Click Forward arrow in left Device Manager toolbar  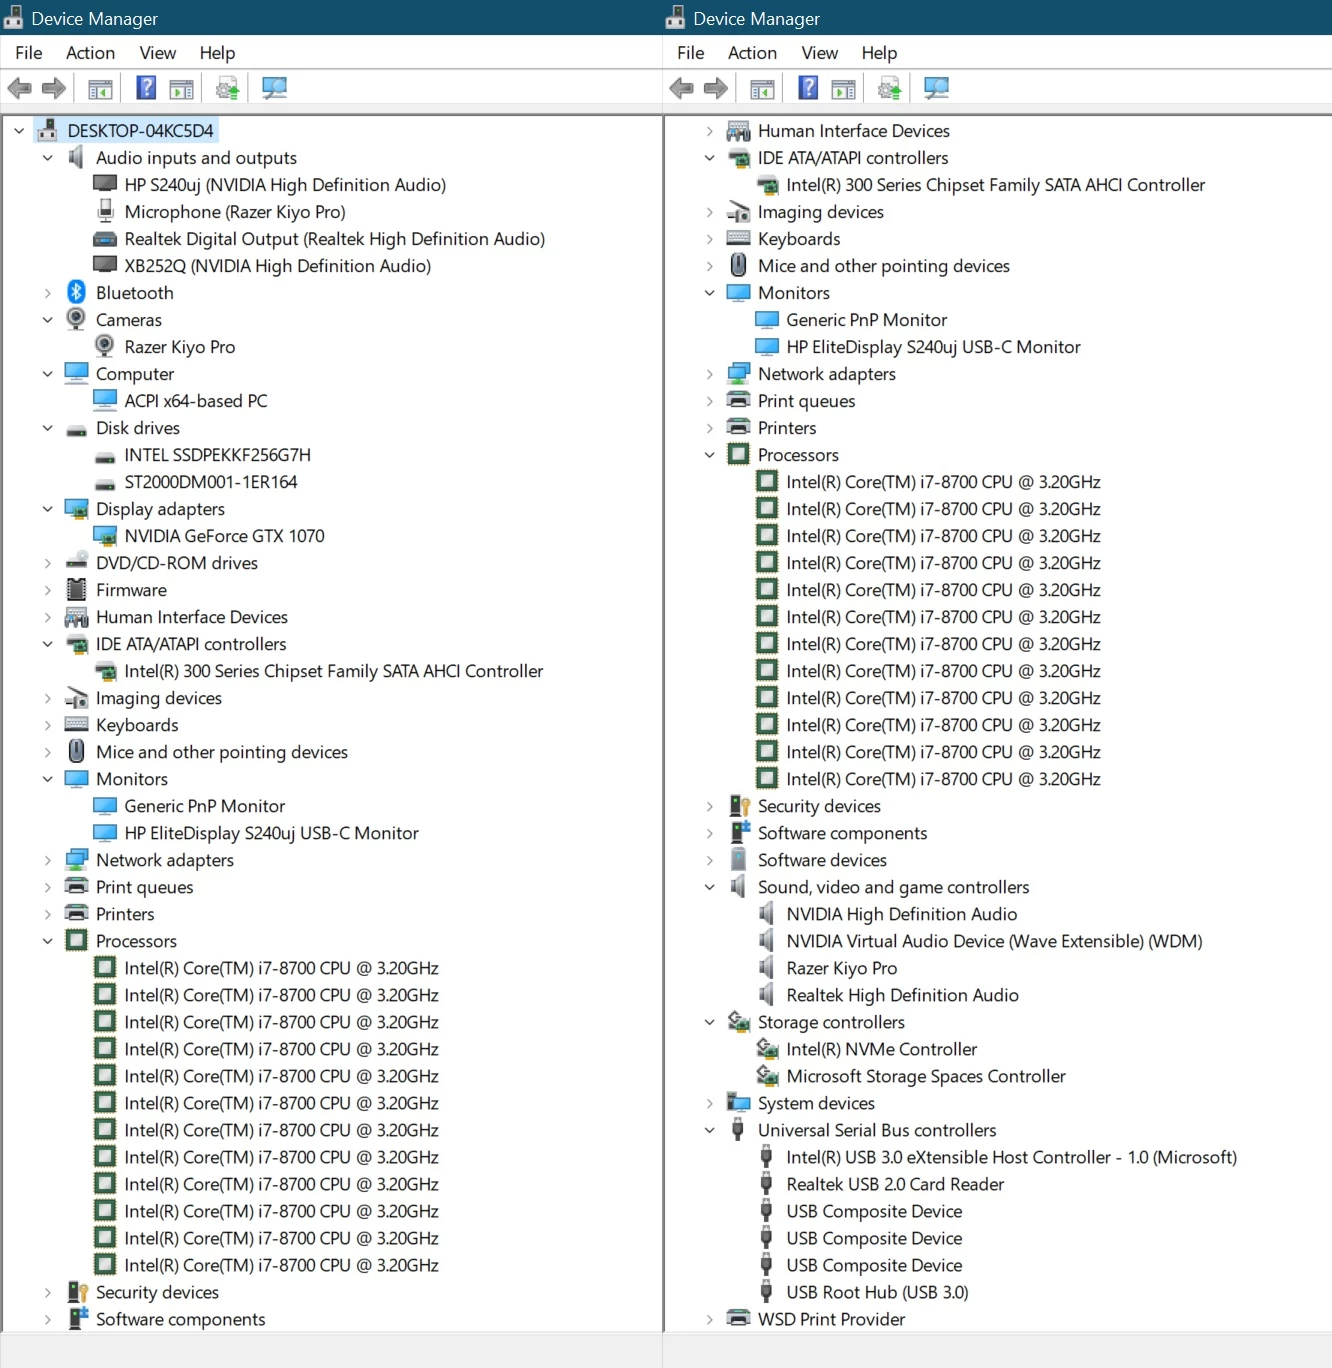click(x=54, y=88)
